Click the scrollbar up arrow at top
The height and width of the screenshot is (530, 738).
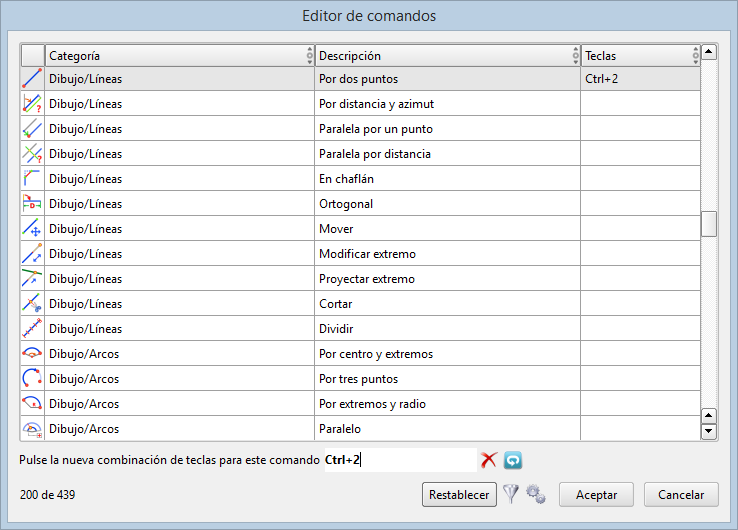[709, 51]
